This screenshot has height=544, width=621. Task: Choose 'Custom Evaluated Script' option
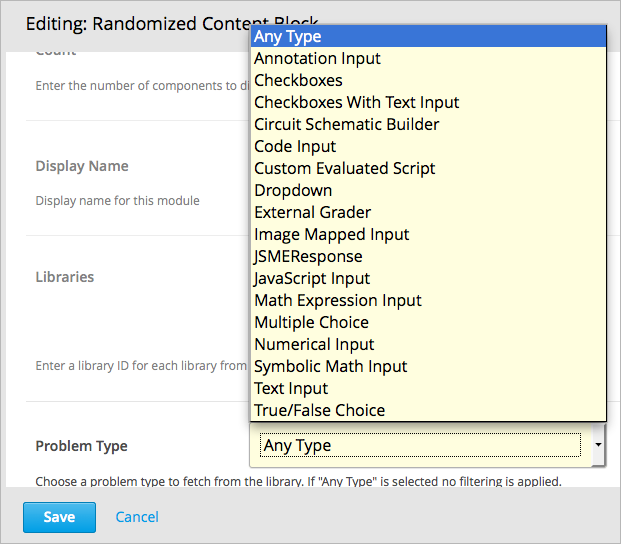click(344, 169)
